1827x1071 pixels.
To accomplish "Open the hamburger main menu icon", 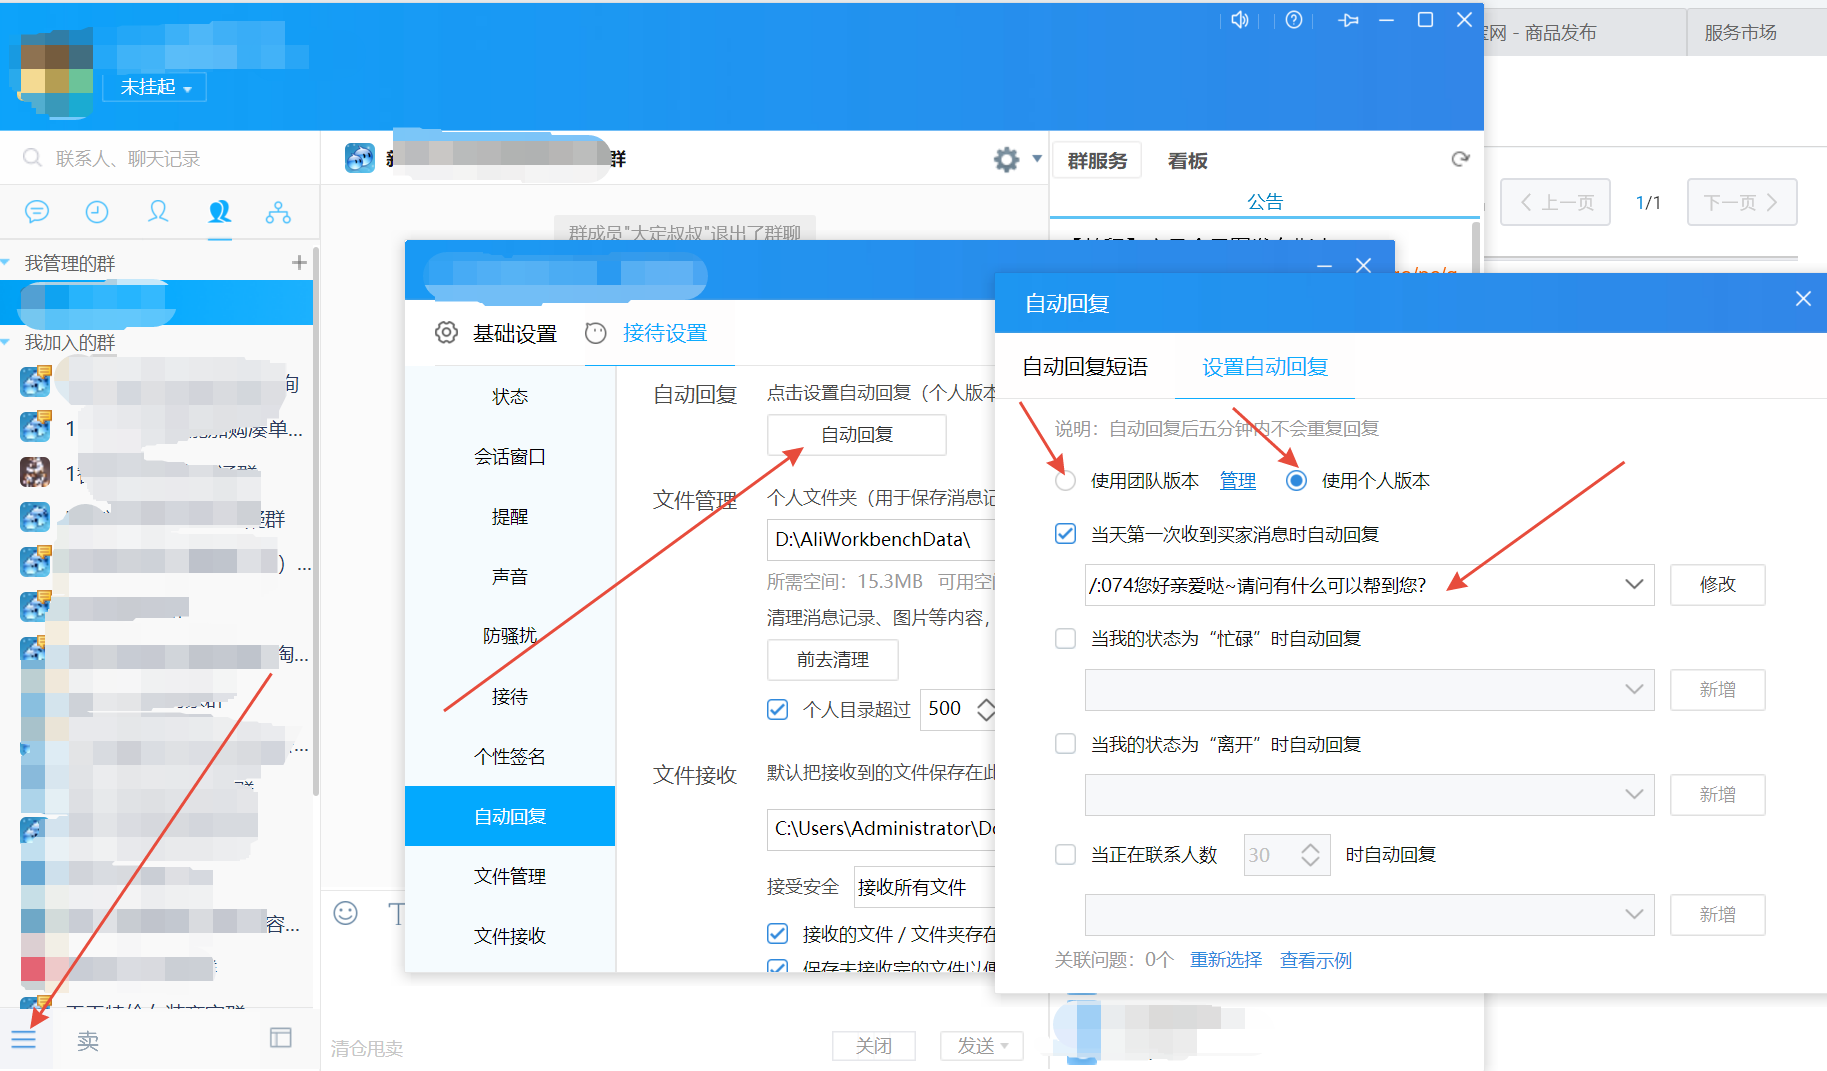I will [24, 1040].
